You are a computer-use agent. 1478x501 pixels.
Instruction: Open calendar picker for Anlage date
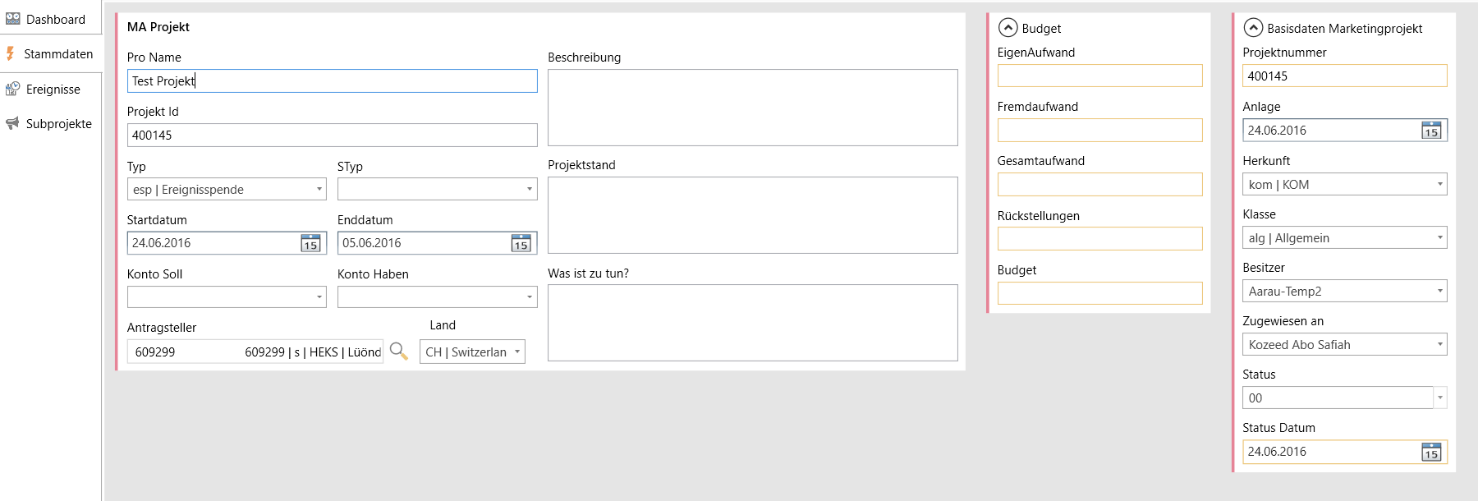1430,131
